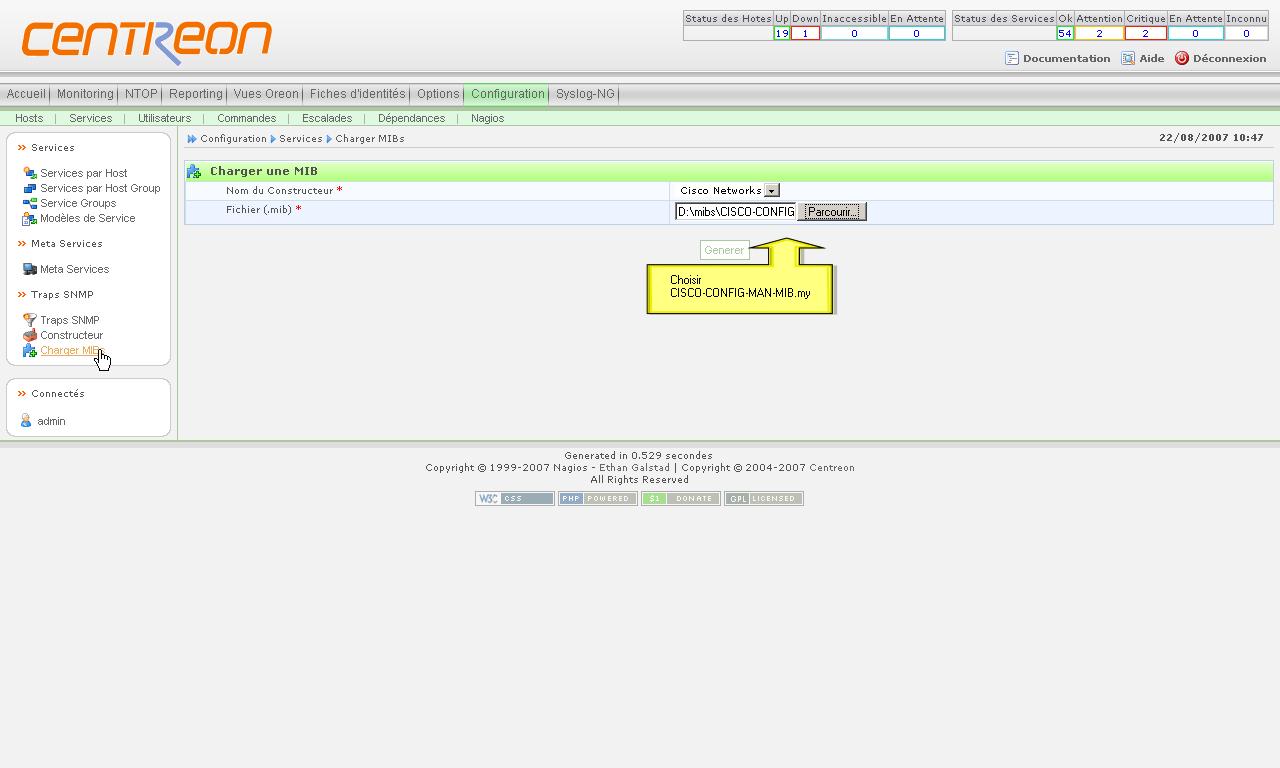Click the Meta Services monitor icon
This screenshot has height=768, width=1280.
tap(30, 269)
